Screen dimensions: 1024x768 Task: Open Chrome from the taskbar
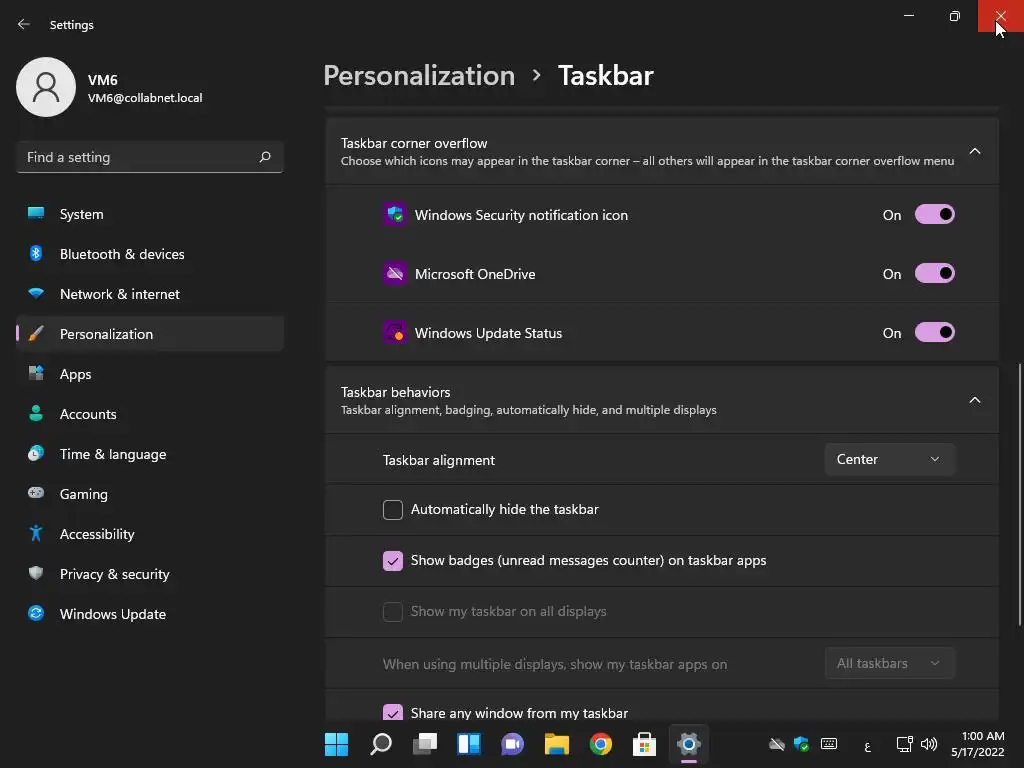[600, 744]
